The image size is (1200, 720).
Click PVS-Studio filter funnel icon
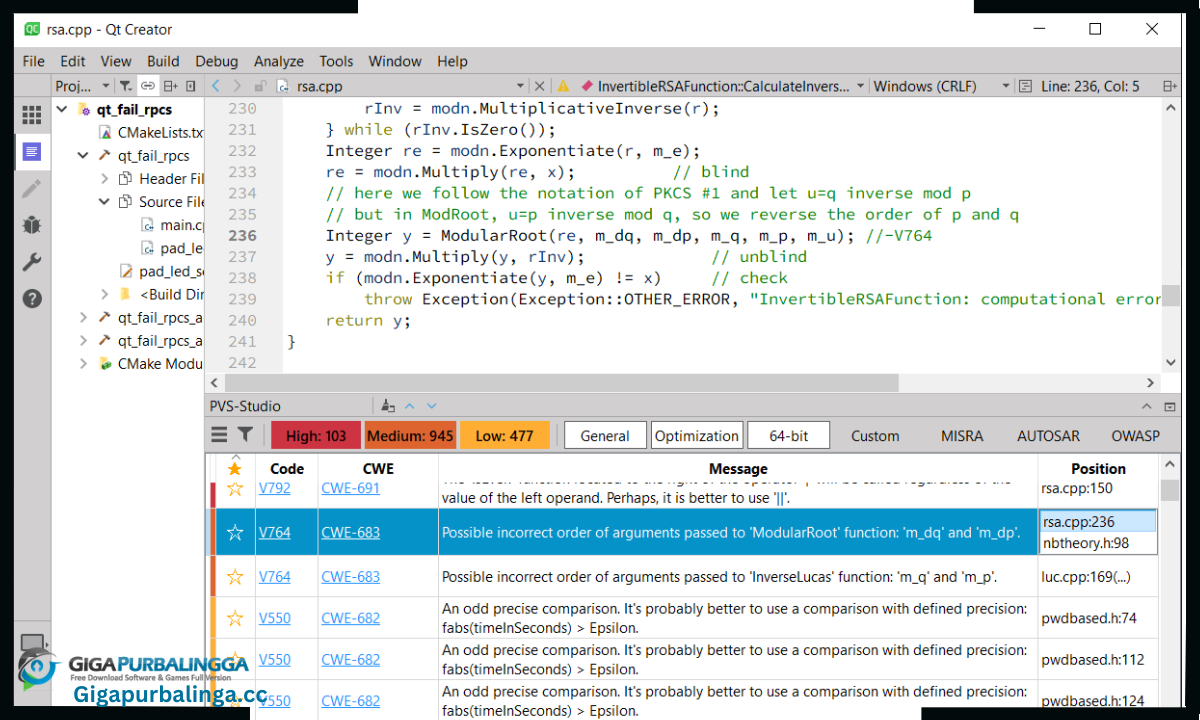click(x=245, y=435)
